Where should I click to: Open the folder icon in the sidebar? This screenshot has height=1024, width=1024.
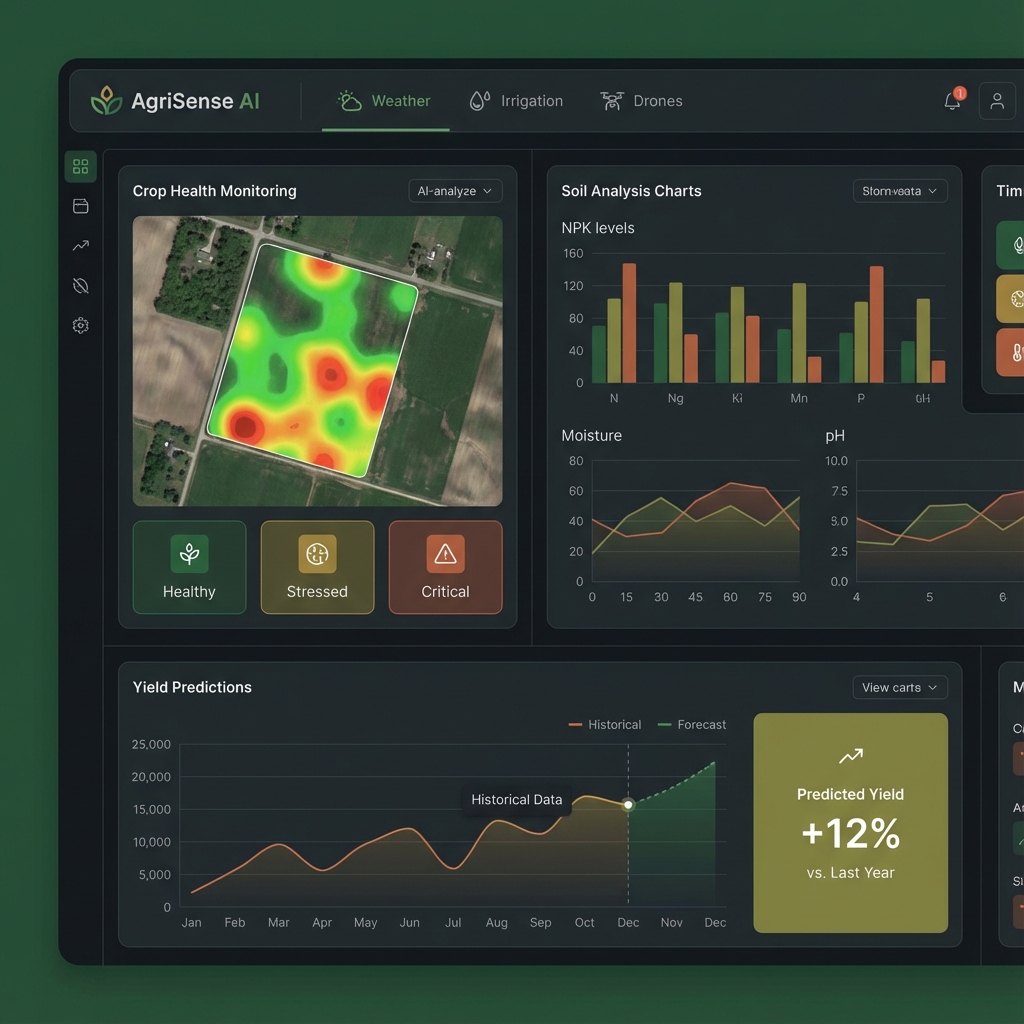(x=80, y=206)
